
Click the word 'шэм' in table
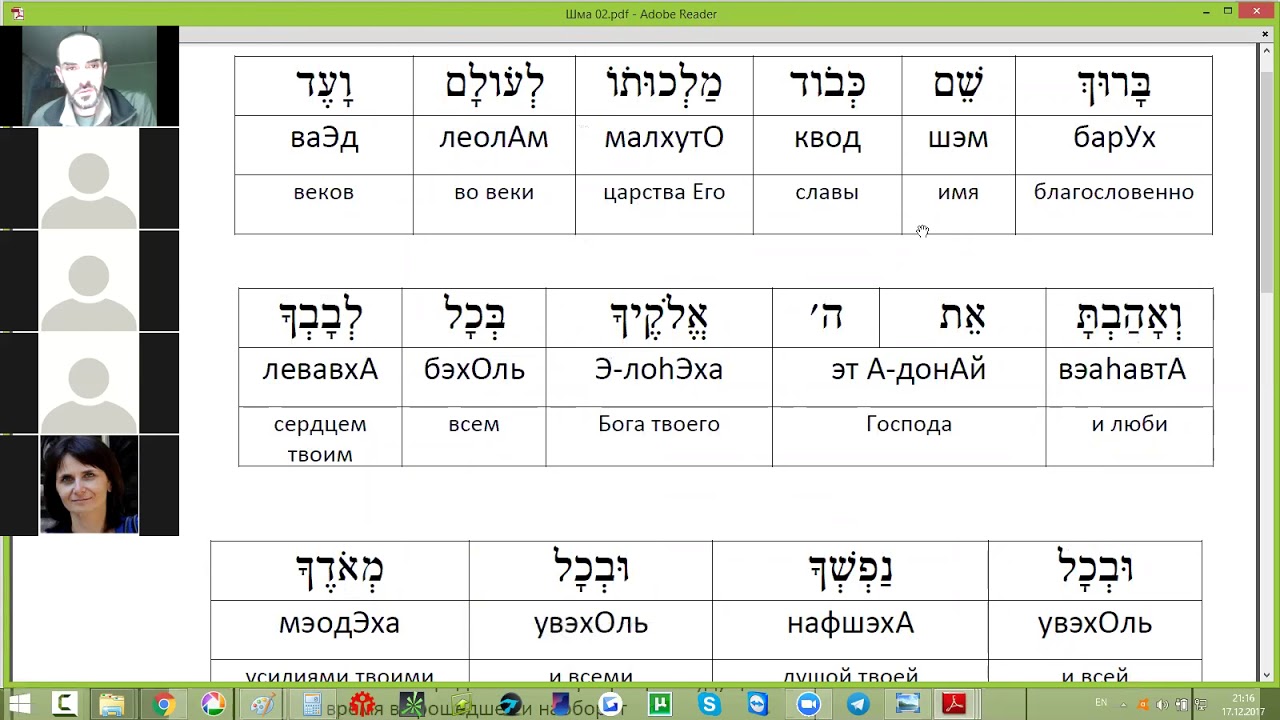tap(958, 137)
